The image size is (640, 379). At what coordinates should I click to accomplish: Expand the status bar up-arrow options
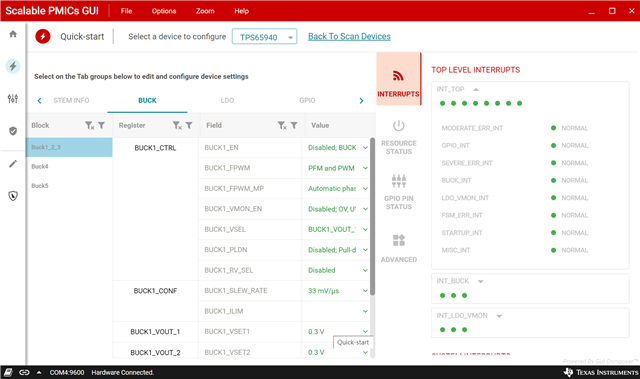[39, 372]
